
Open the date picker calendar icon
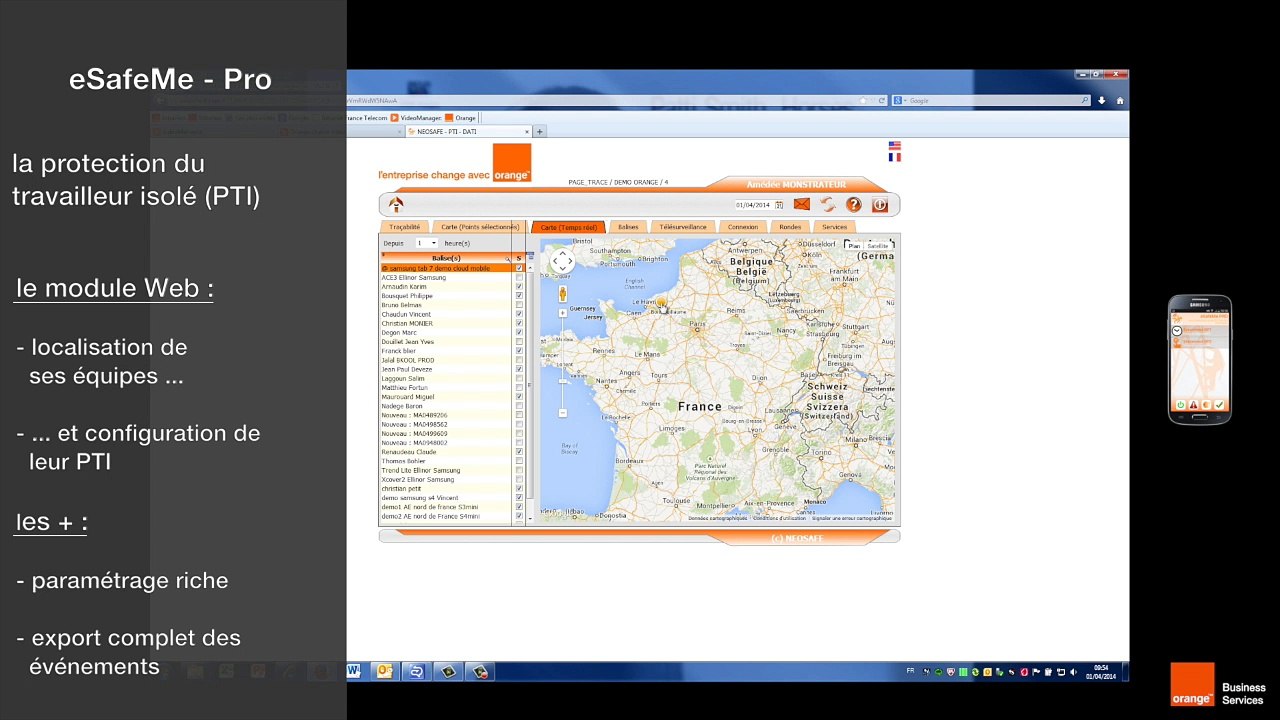pyautogui.click(x=779, y=205)
